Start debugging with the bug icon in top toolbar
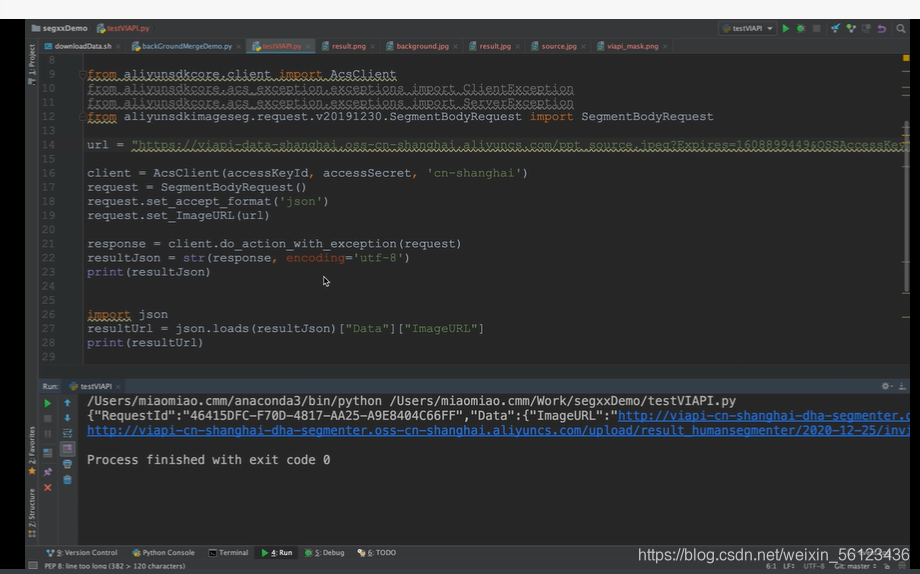 click(x=801, y=28)
